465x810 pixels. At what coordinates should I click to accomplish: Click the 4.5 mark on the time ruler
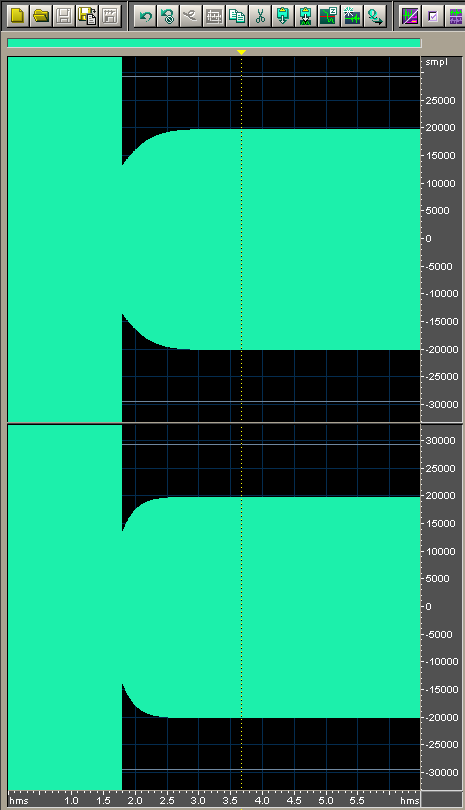pos(294,800)
